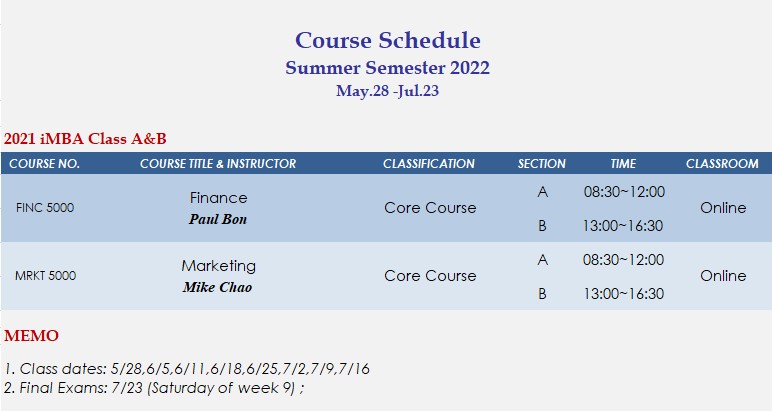This screenshot has height=411, width=772.
Task: Select the Summer Semester 2022 subtitle
Action: [x=387, y=67]
